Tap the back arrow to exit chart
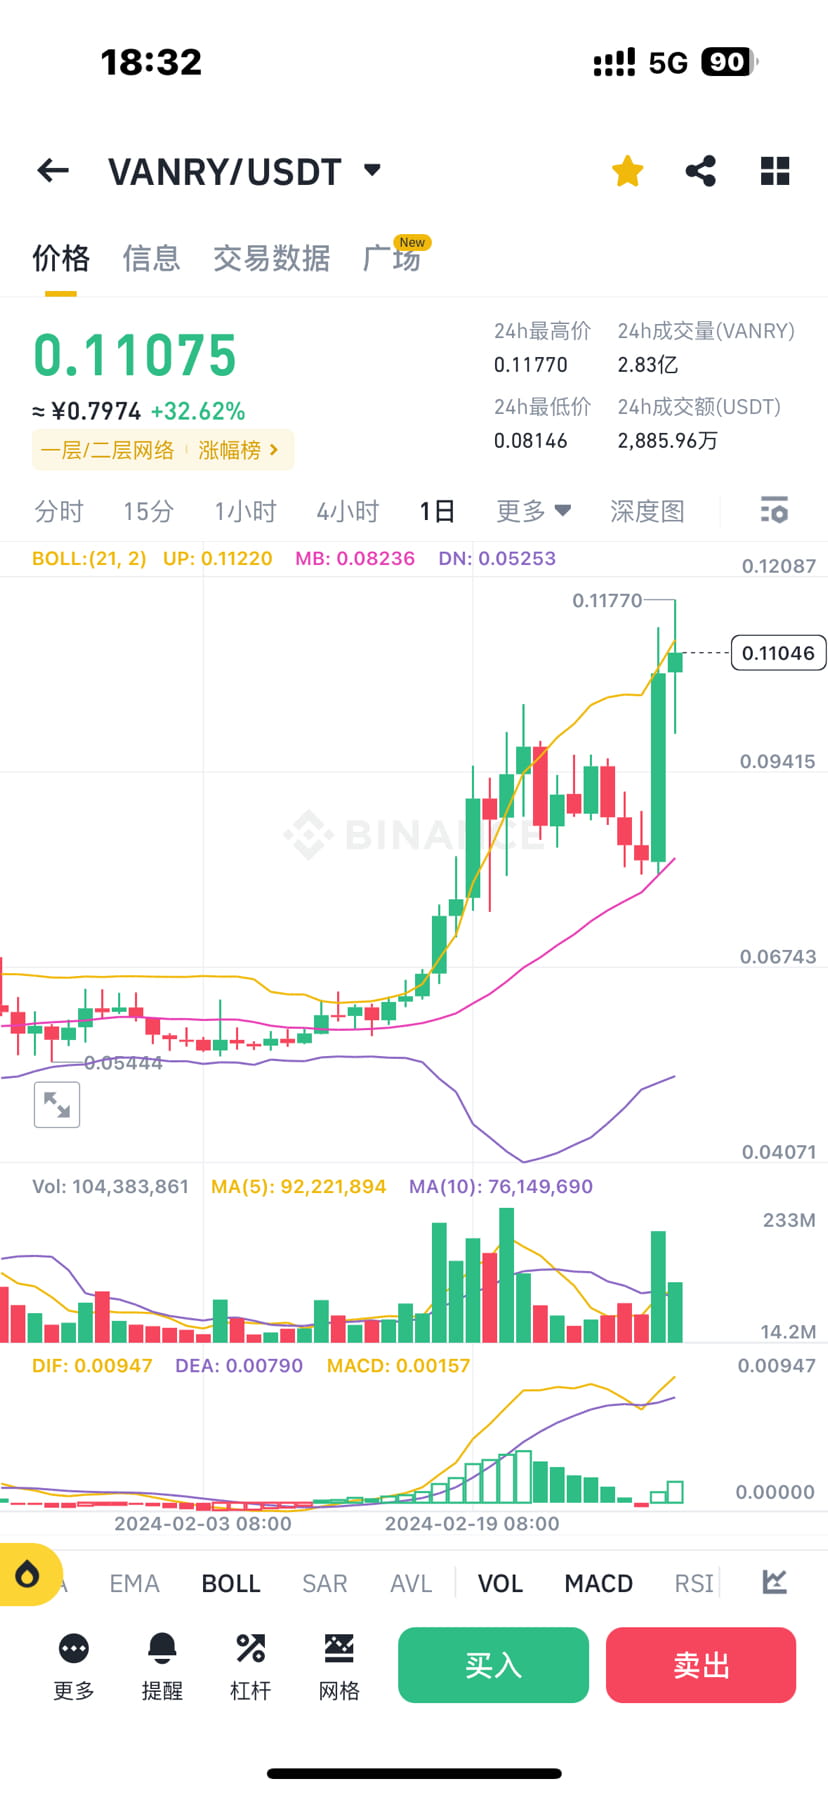 [x=52, y=170]
